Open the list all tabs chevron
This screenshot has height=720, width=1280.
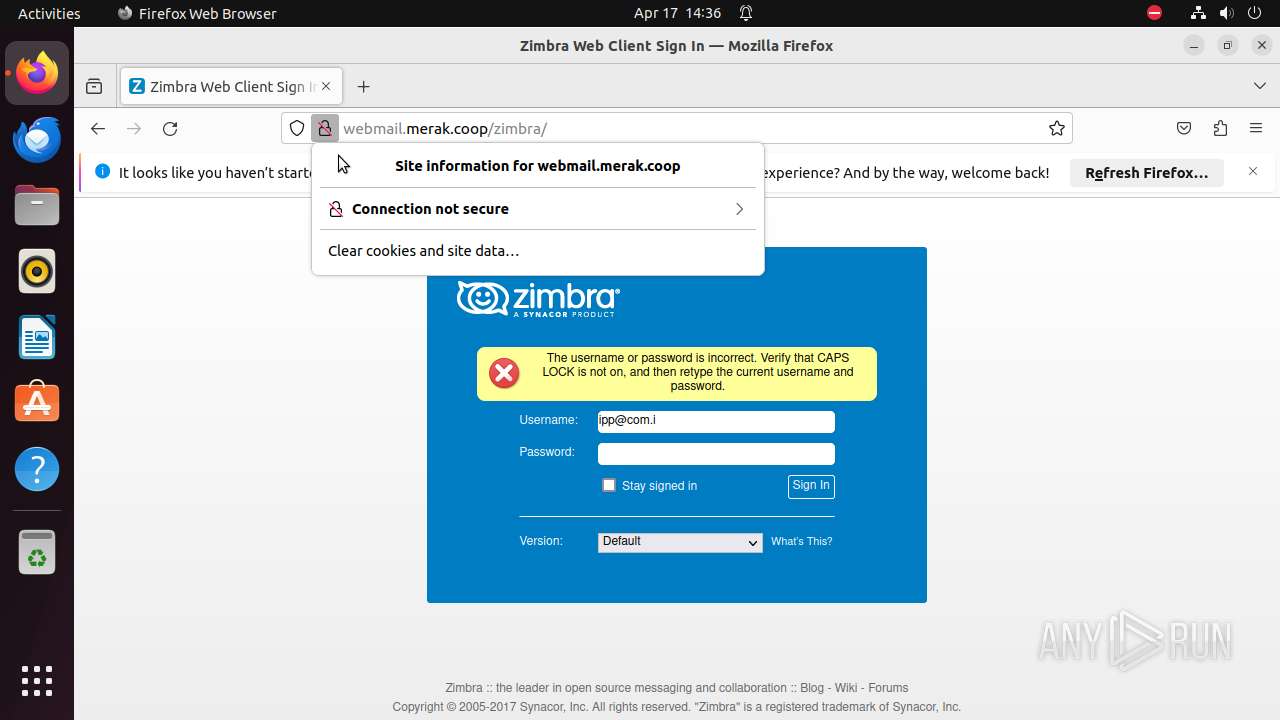(x=1260, y=87)
